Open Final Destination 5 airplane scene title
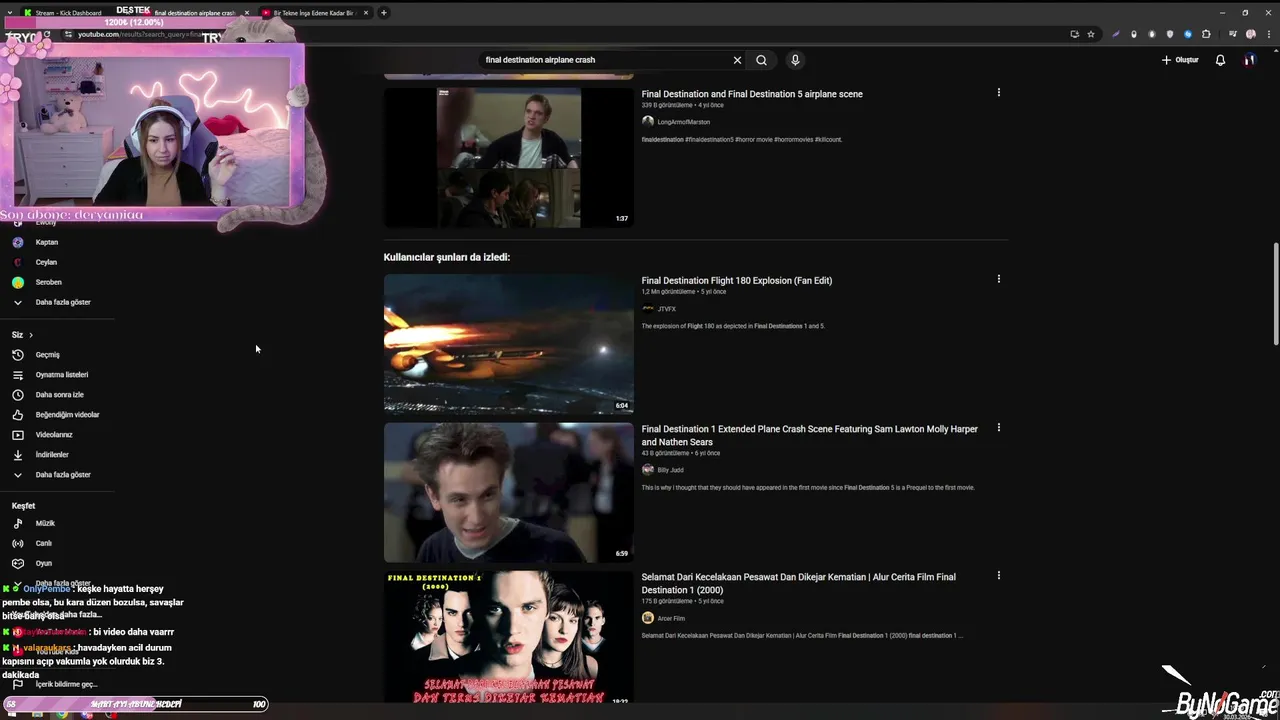 click(x=752, y=94)
